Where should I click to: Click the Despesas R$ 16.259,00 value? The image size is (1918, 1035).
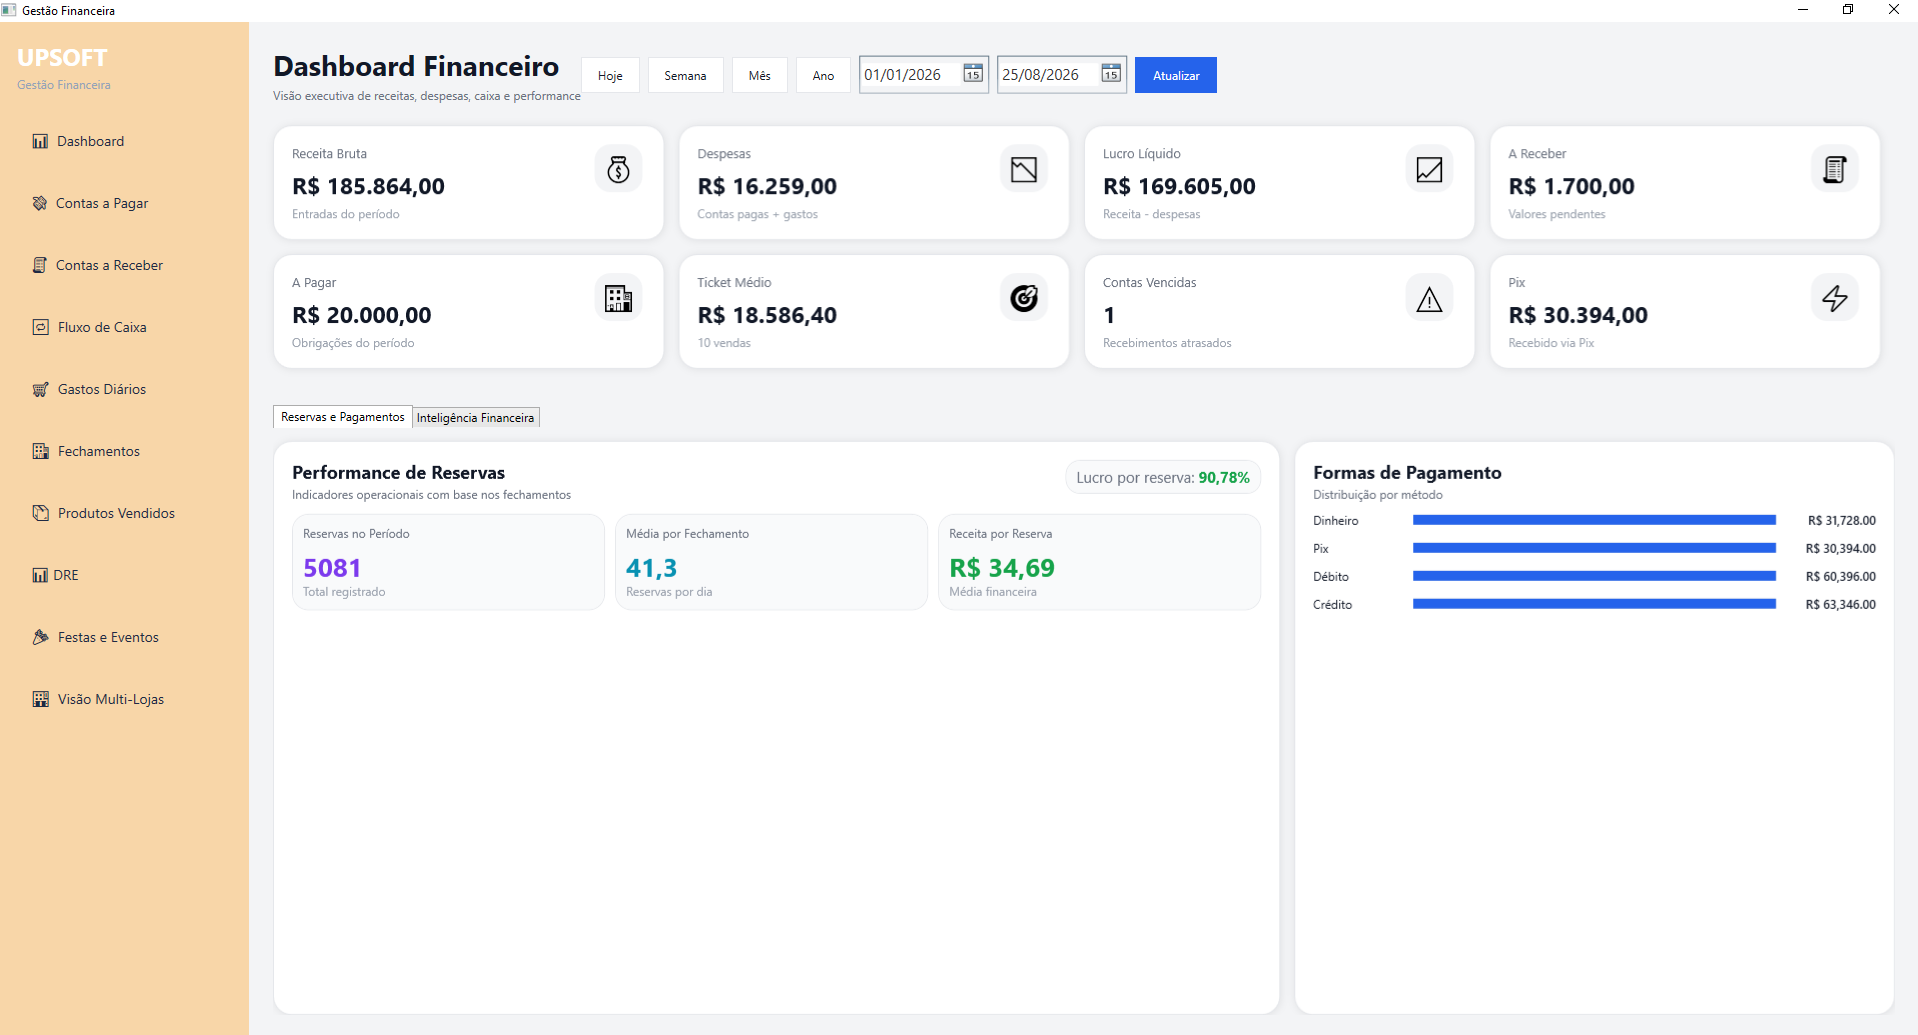(x=767, y=186)
